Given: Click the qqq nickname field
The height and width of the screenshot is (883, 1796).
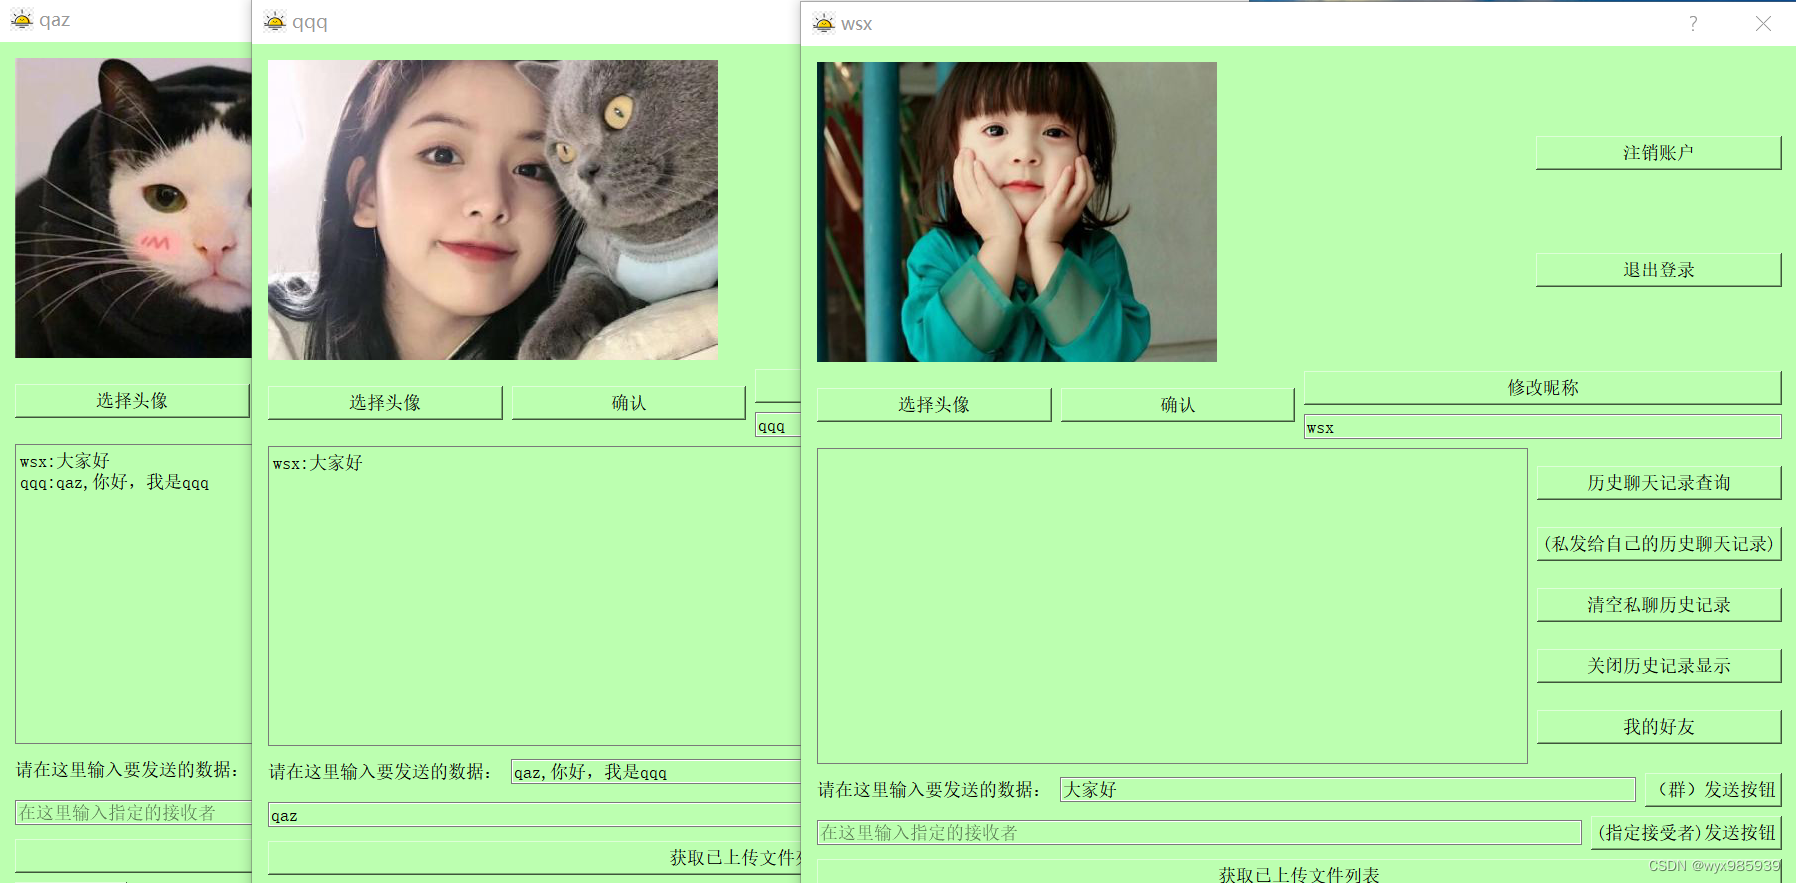Looking at the screenshot, I should (x=778, y=425).
